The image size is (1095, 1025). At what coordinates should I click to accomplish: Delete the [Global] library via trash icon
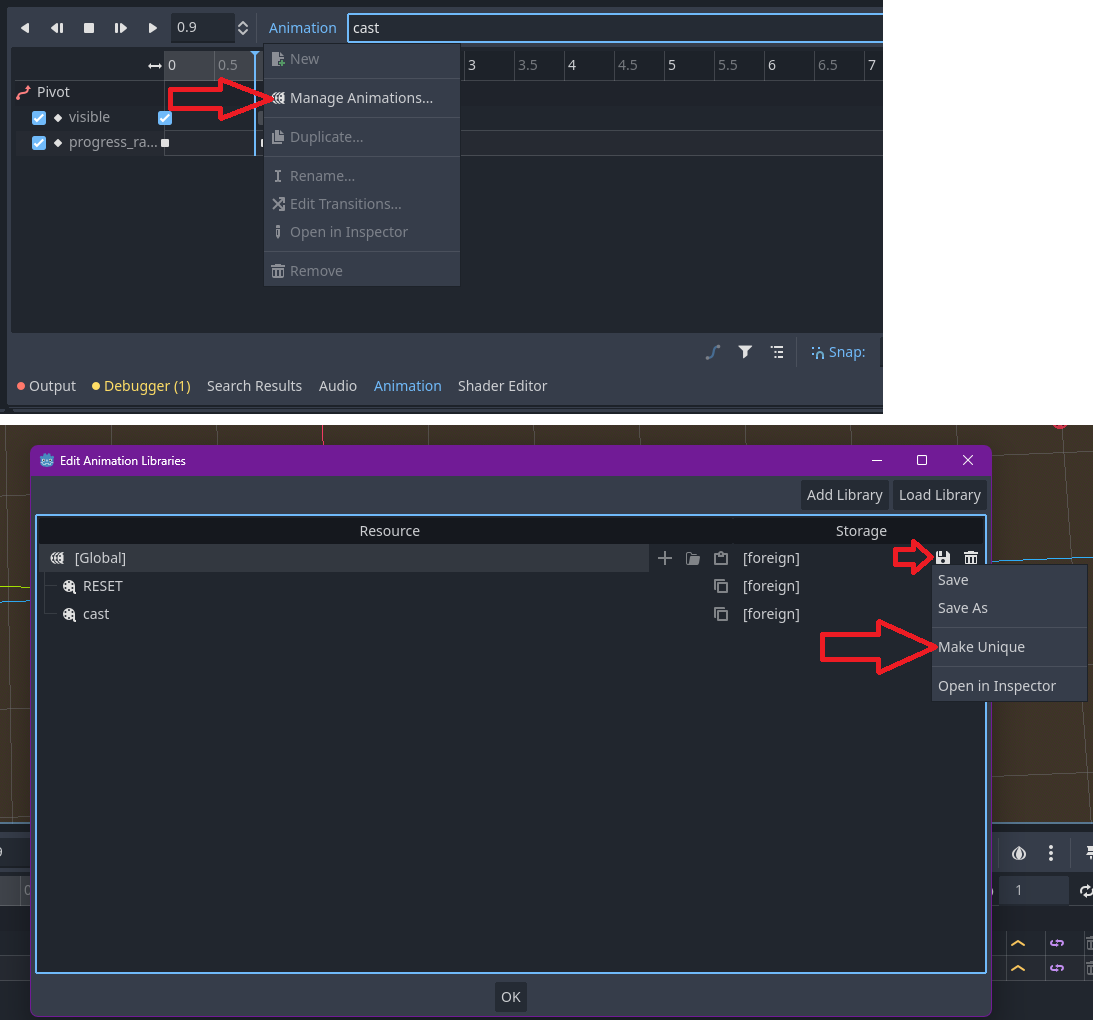[x=970, y=557]
